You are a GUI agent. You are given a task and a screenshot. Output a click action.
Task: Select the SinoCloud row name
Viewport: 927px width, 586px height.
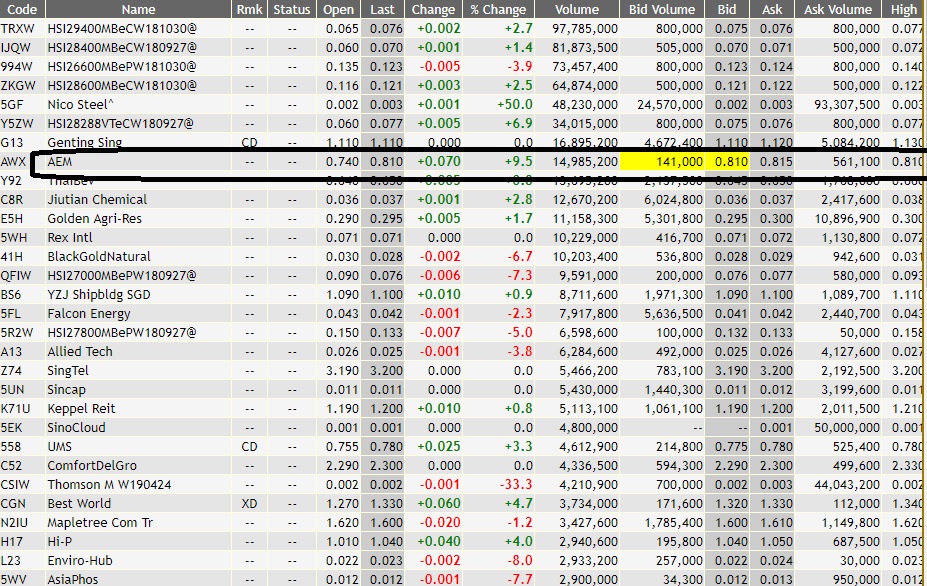[x=76, y=428]
